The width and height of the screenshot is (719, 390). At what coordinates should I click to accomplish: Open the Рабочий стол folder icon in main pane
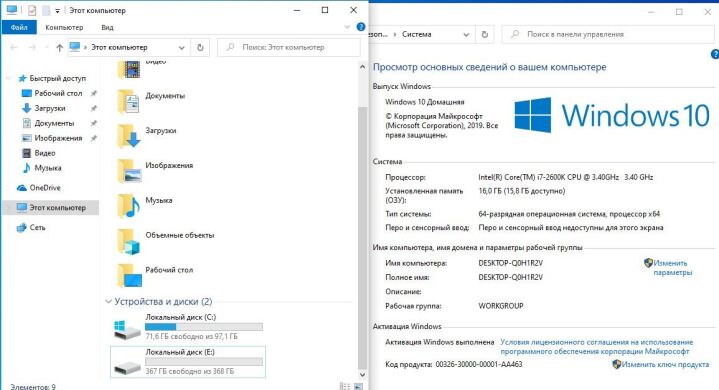tap(129, 275)
